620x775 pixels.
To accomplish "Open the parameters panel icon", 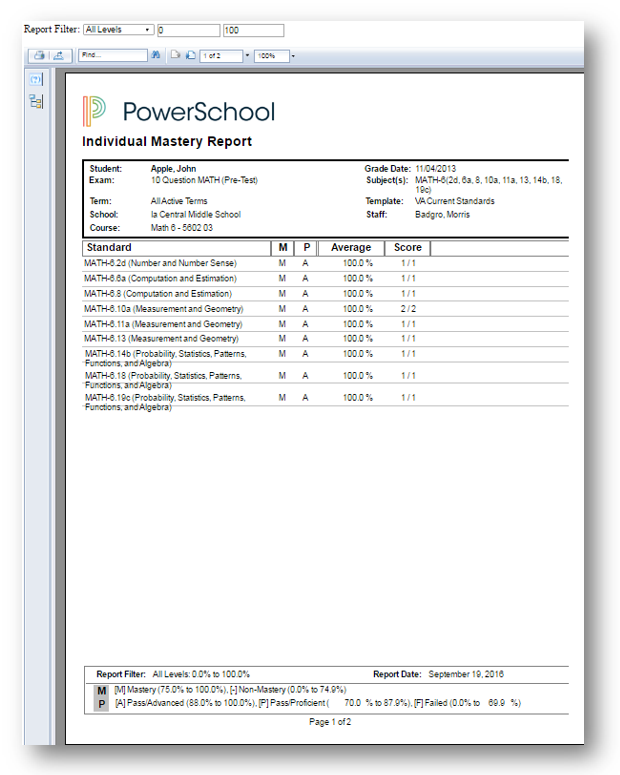I will (x=36, y=80).
